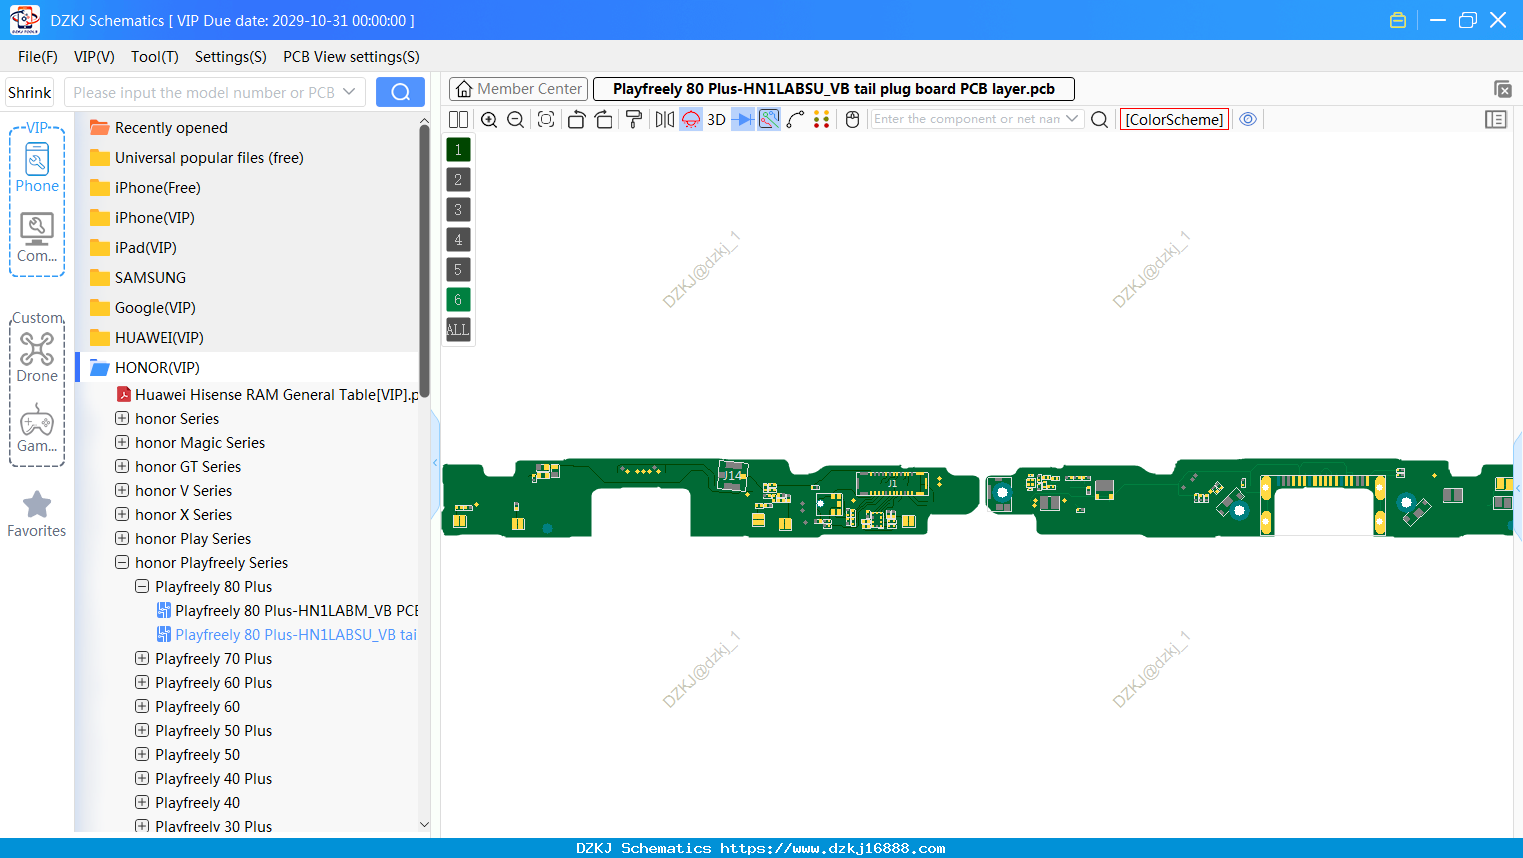This screenshot has width=1523, height=858.
Task: Select the Game console category icon
Action: 37,428
